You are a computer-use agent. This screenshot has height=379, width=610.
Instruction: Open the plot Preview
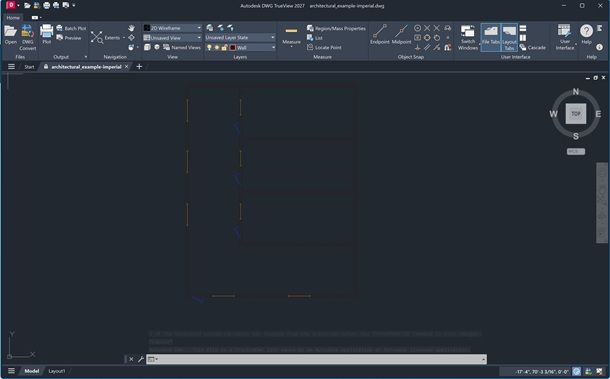click(69, 38)
